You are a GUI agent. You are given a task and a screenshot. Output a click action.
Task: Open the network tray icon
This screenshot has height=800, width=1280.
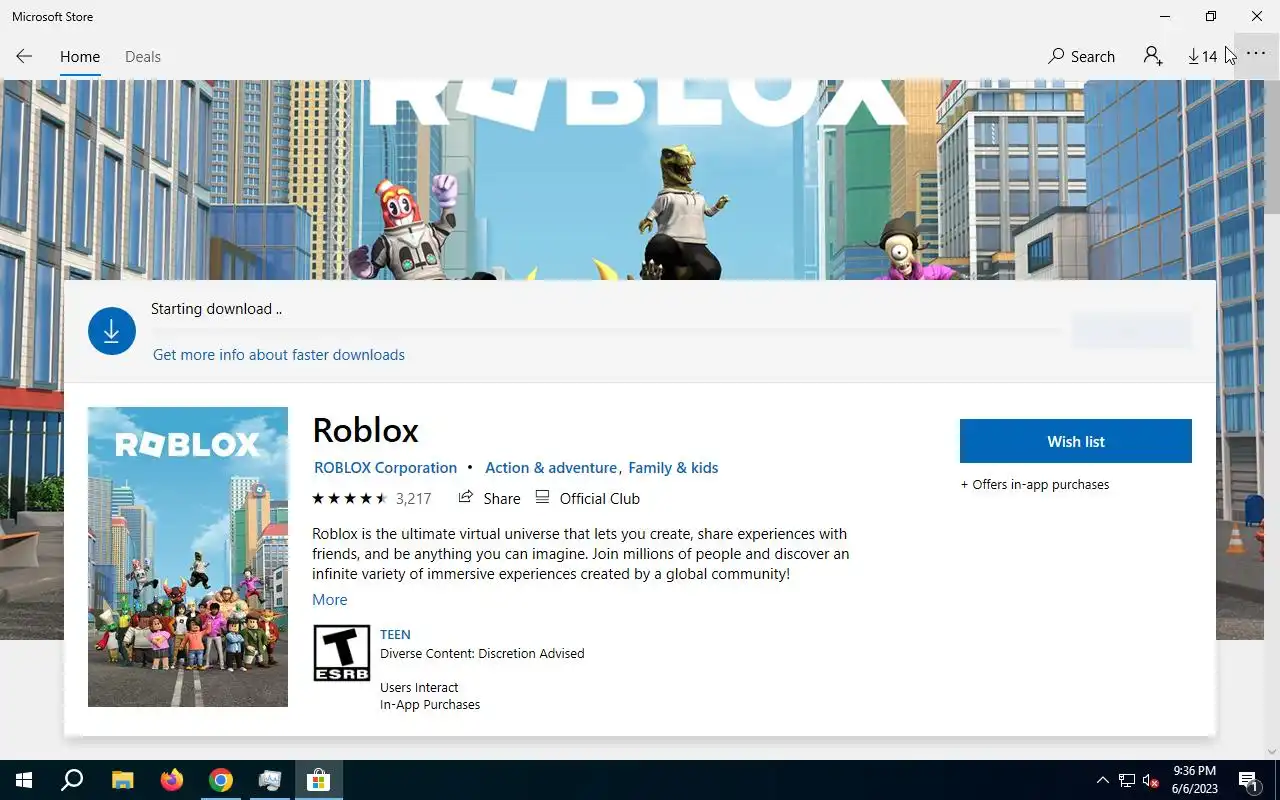[x=1127, y=780]
